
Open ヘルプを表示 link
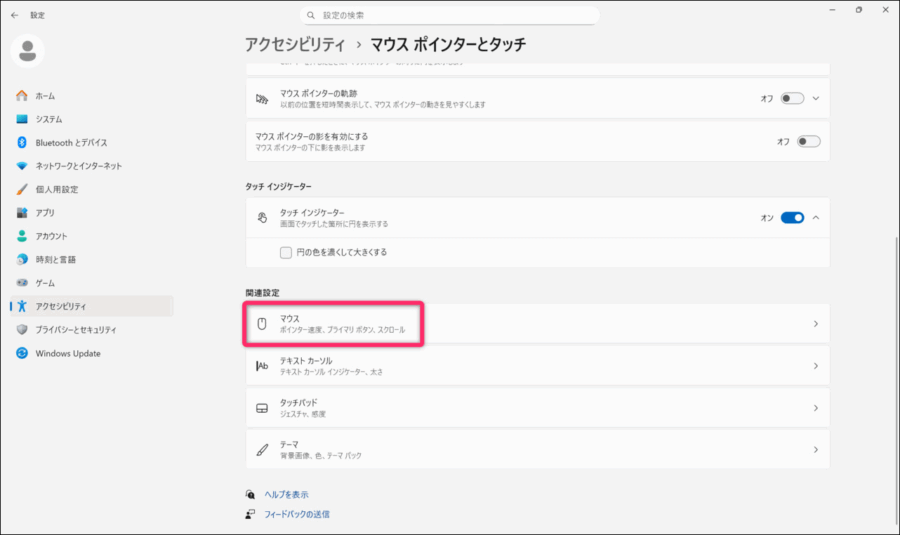click(x=286, y=494)
